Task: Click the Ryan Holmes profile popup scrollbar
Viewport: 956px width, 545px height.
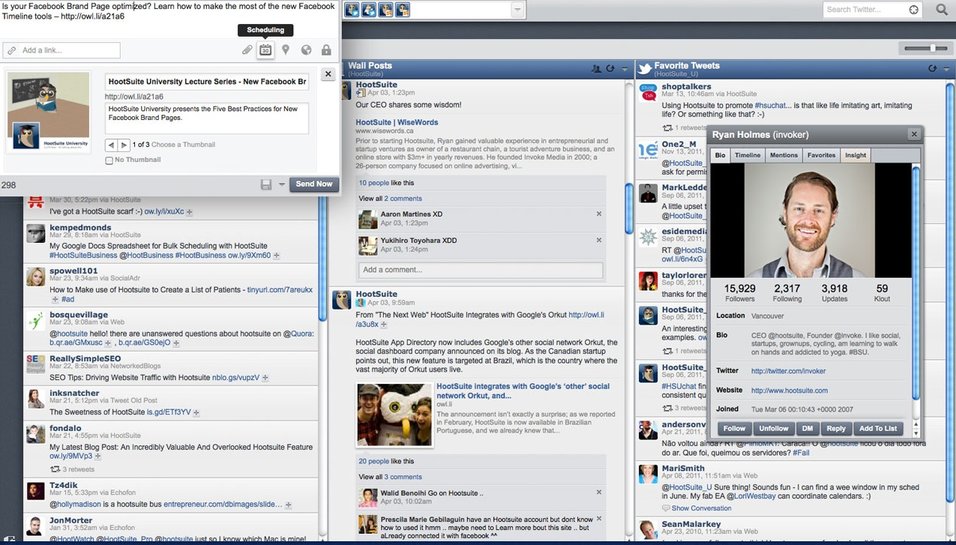Action: pos(915,283)
